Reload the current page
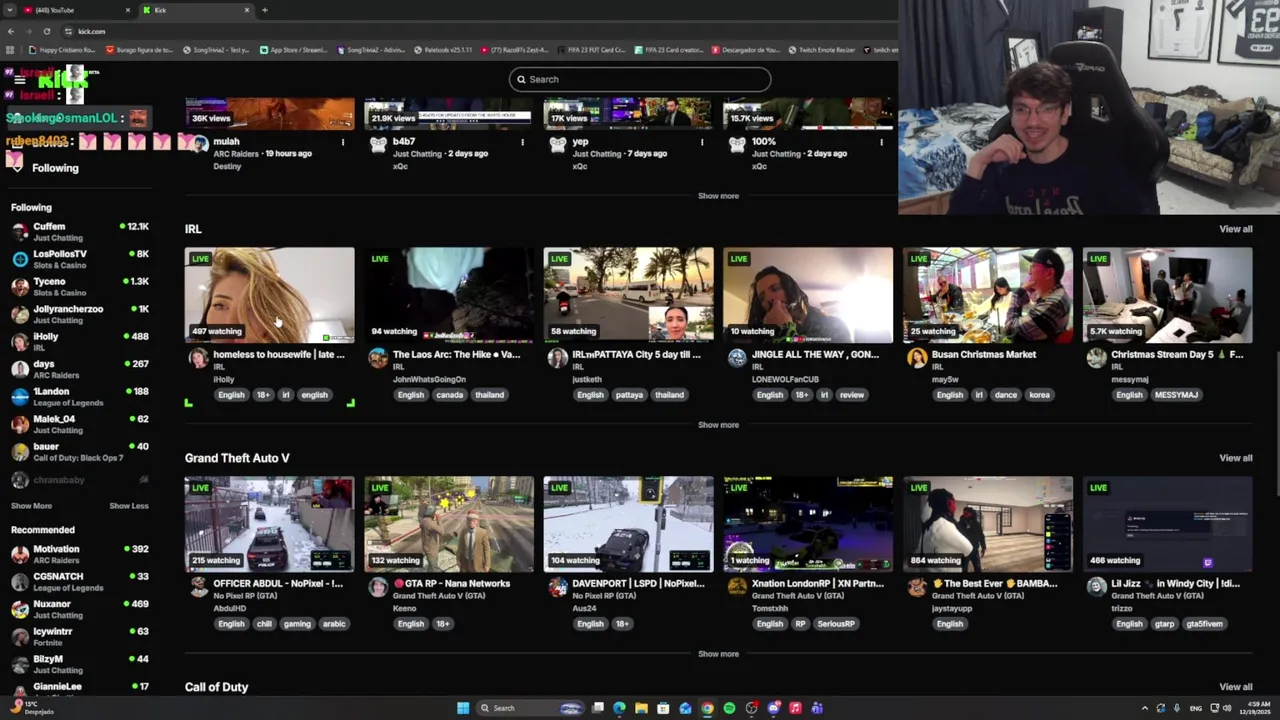 (x=46, y=31)
